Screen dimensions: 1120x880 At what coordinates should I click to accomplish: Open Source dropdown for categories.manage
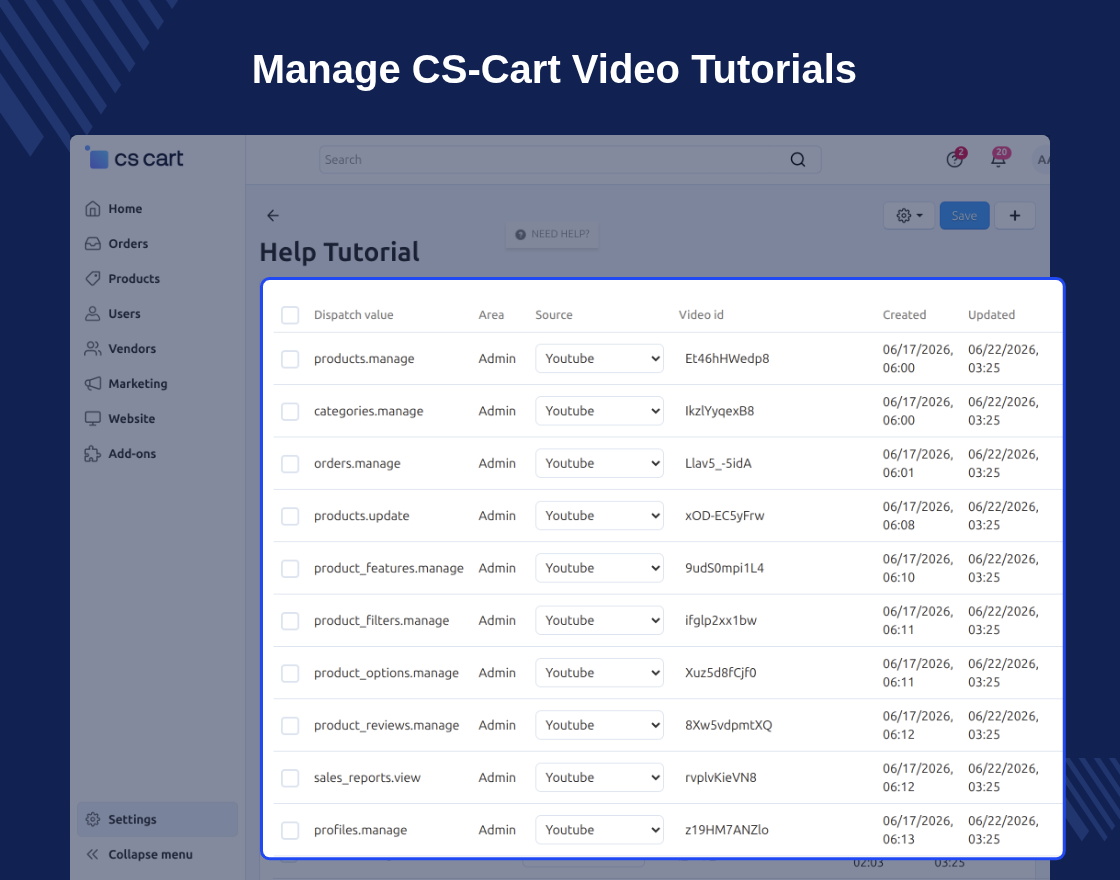point(599,411)
